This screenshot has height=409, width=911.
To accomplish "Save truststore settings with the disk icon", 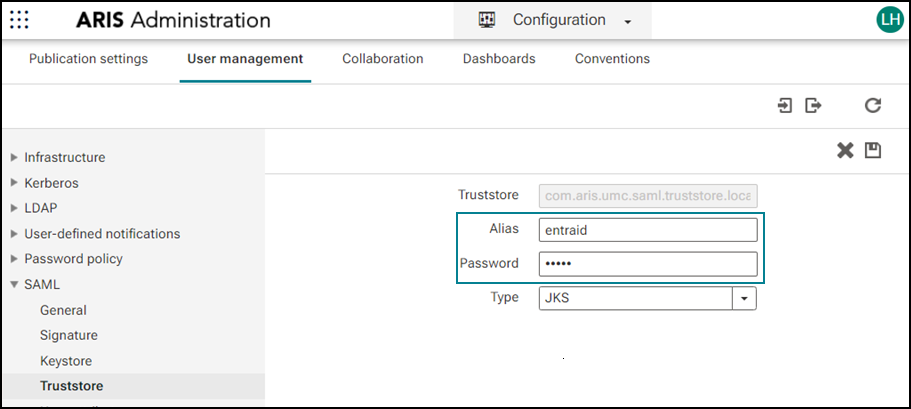I will point(873,151).
